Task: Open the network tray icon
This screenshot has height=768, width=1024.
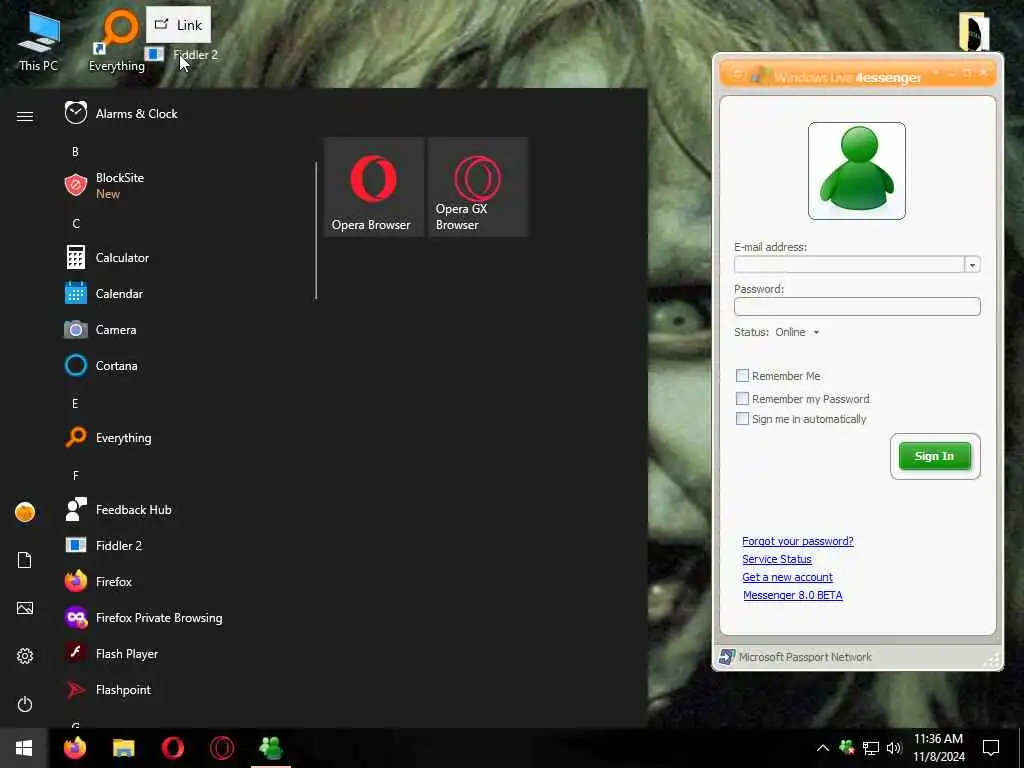Action: click(871, 748)
